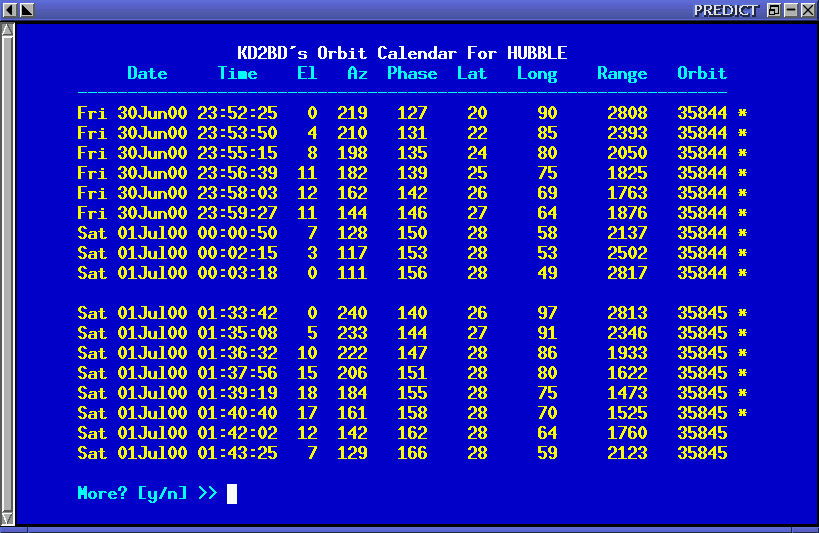Click the vertical scrollbar track
819x533 pixels.
click(x=8, y=270)
